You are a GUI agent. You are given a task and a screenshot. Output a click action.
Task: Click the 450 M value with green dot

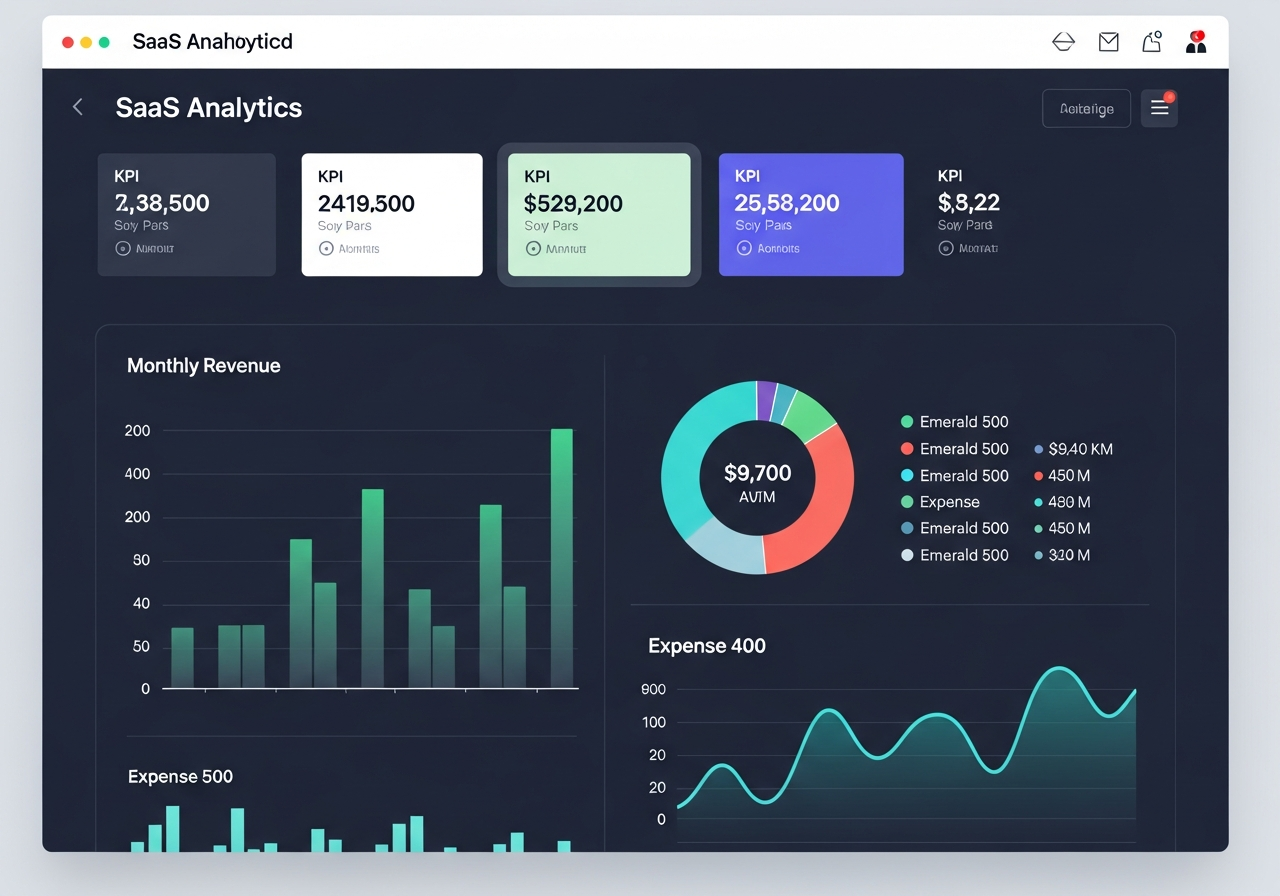coord(1069,528)
